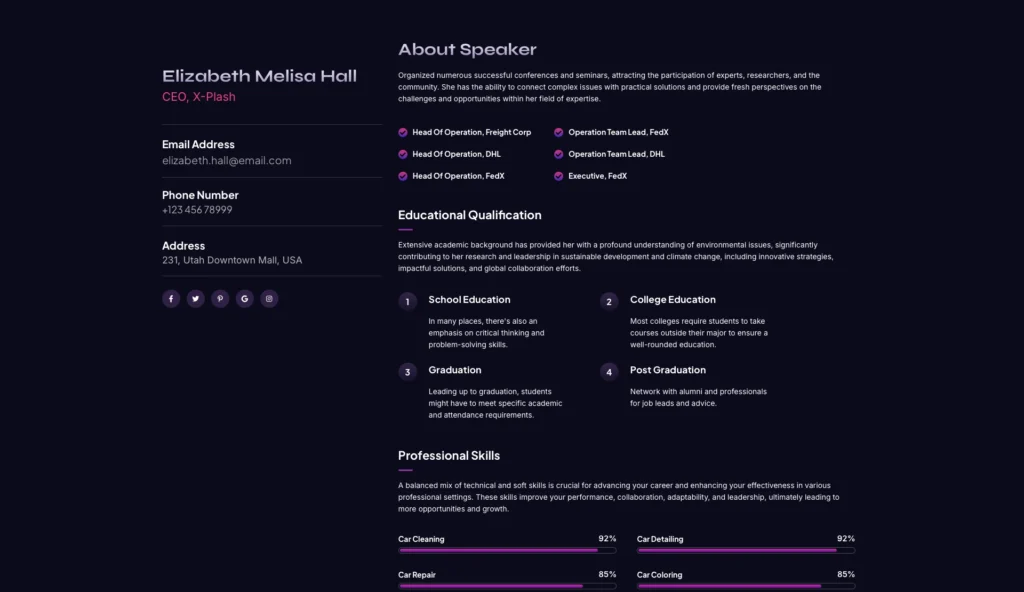Click the number 4 Post Graduation badge
The height and width of the screenshot is (592, 1024).
(609, 372)
